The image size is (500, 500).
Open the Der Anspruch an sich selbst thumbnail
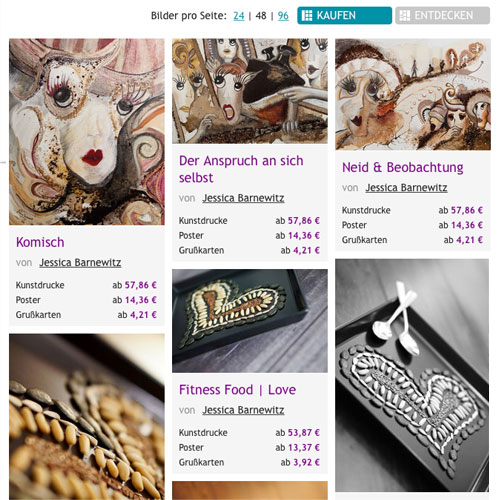250,91
